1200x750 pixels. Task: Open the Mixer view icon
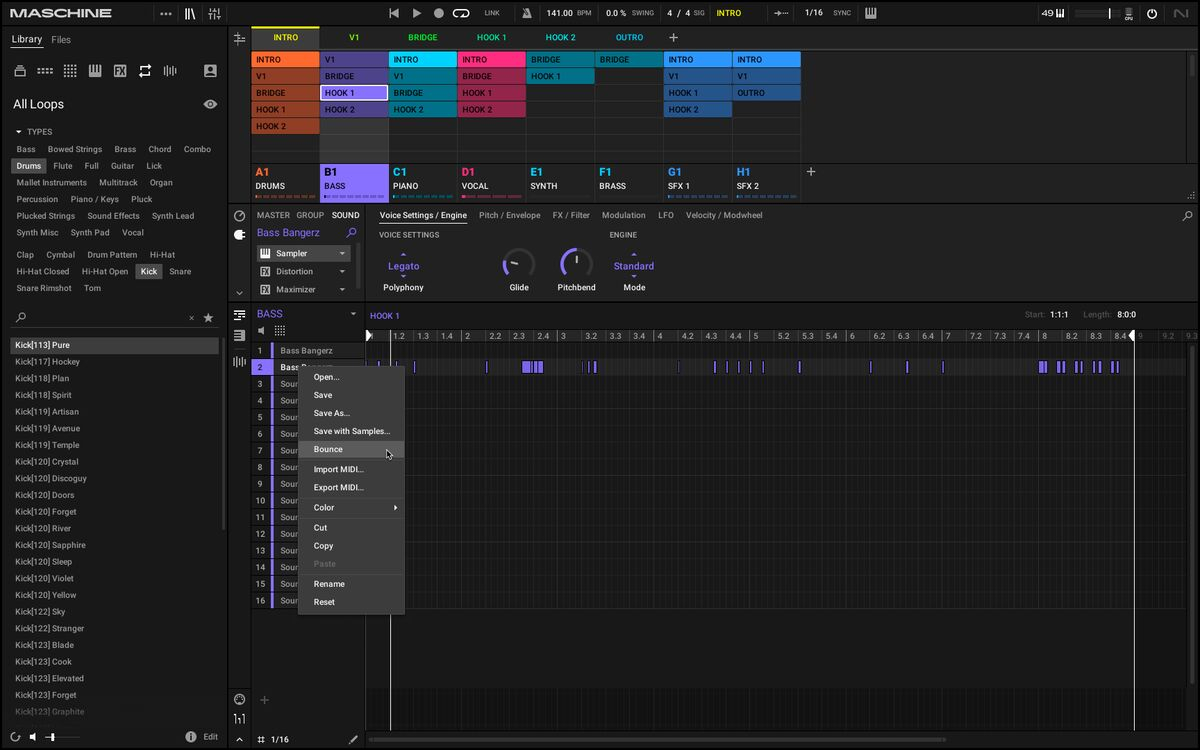pyautogui.click(x=214, y=13)
